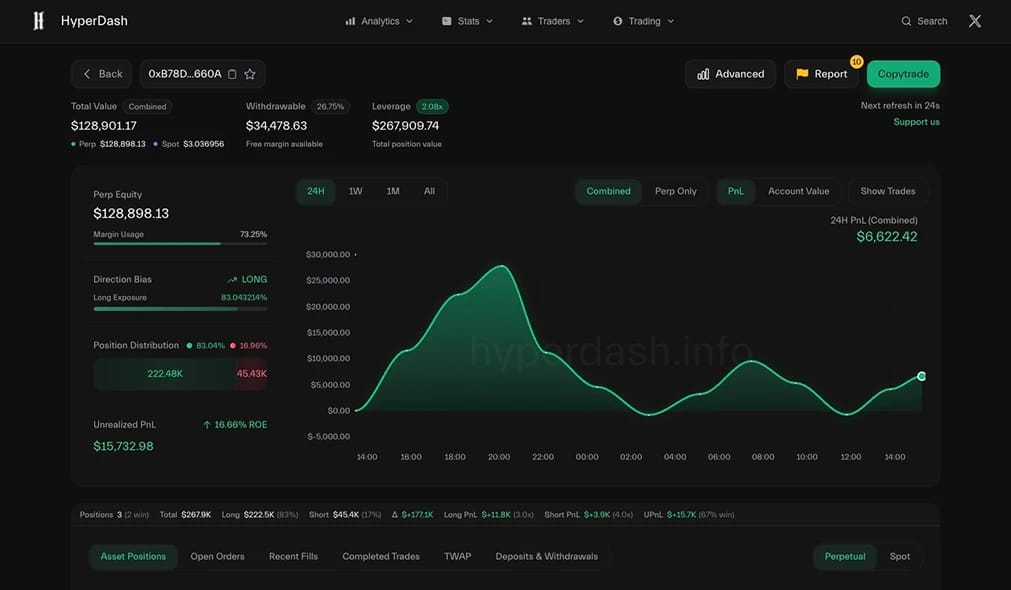The image size is (1011, 590).
Task: Click the Margin Usage progress bar
Action: coord(180,244)
